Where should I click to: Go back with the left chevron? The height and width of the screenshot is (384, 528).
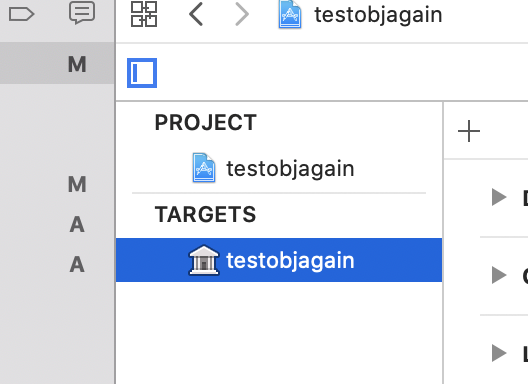196,14
